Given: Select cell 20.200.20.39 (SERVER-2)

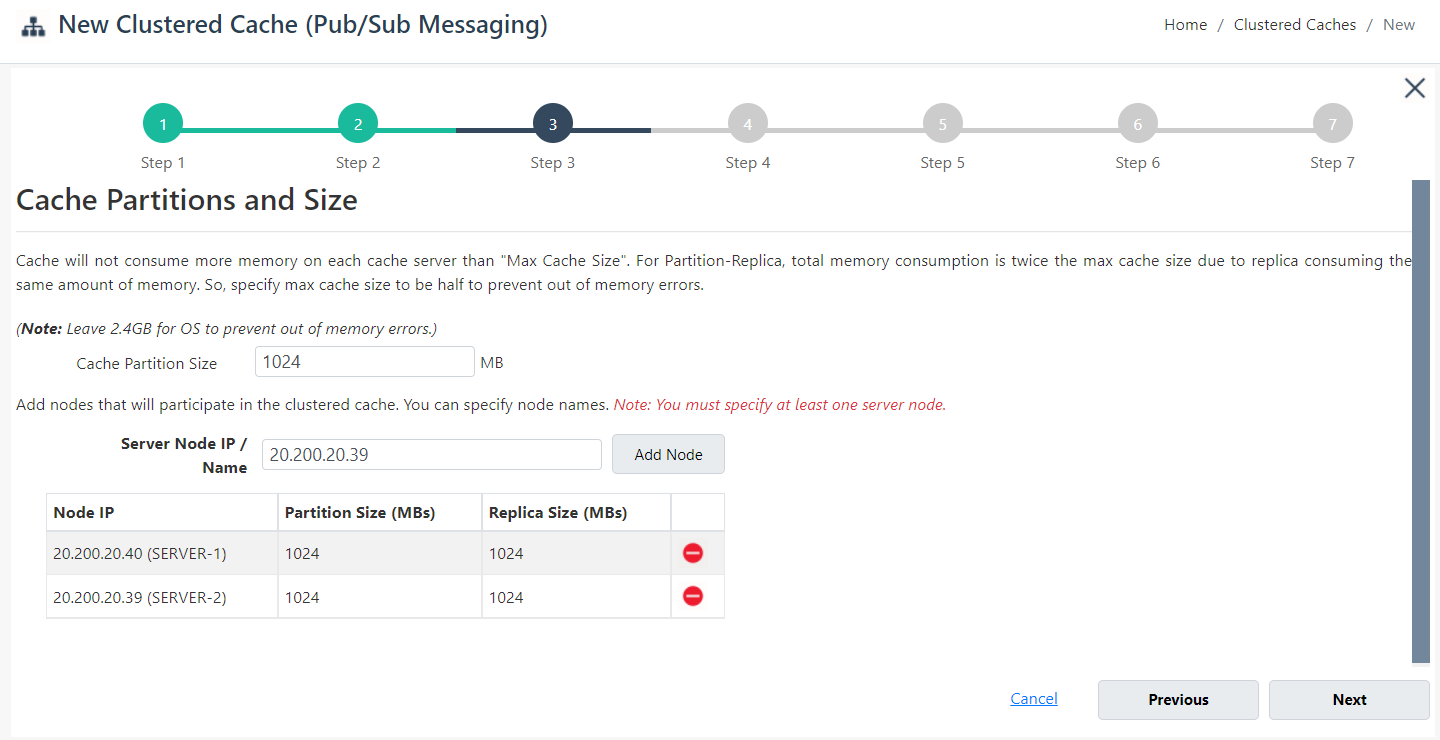Looking at the screenshot, I should pos(162,597).
